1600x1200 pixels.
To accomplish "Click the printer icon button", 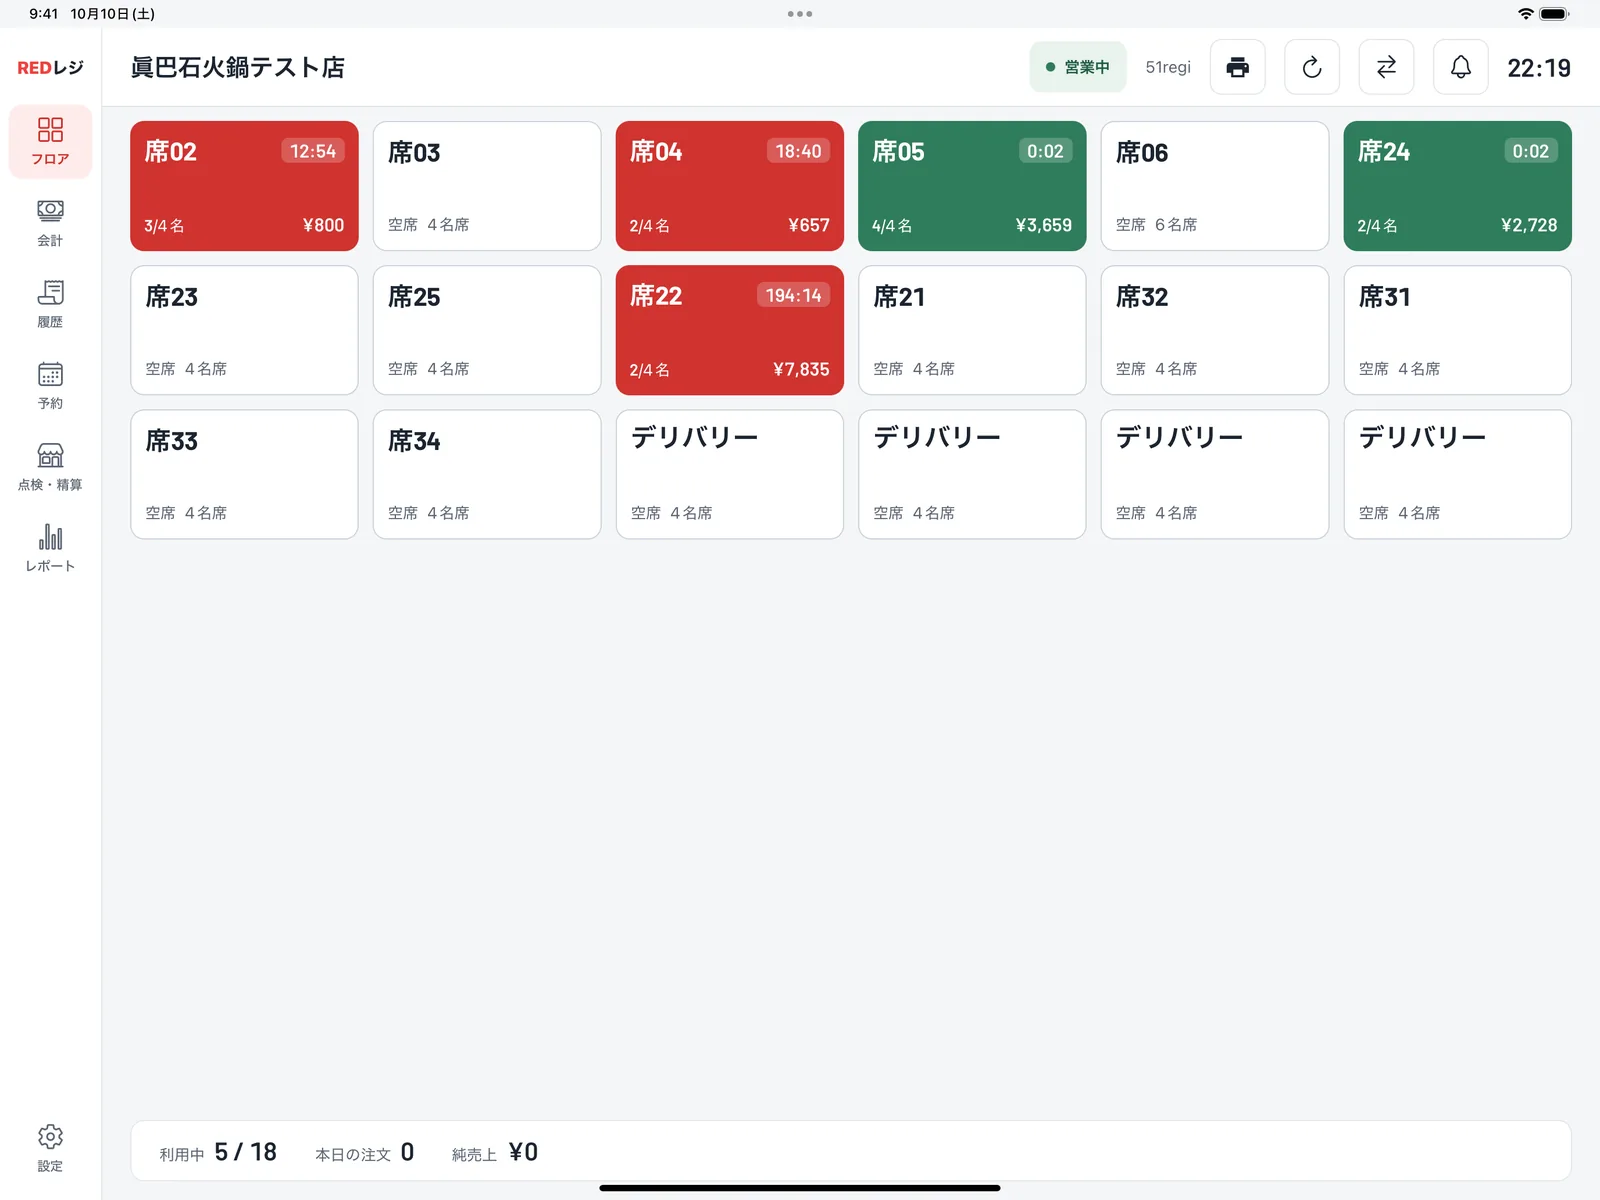I will pos(1238,67).
